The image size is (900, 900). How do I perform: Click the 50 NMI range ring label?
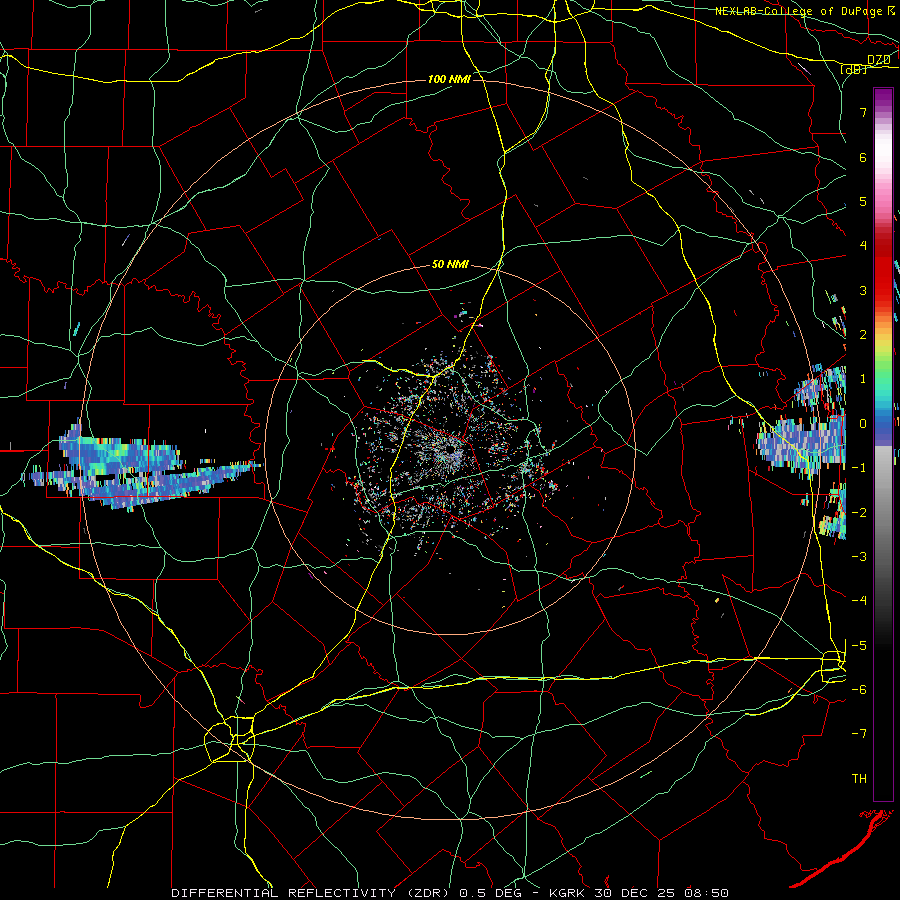click(450, 265)
